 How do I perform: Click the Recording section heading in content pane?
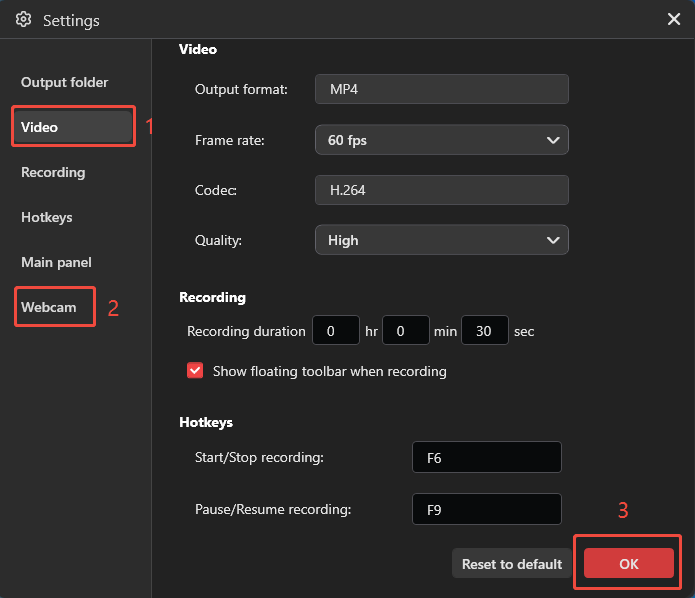212,297
